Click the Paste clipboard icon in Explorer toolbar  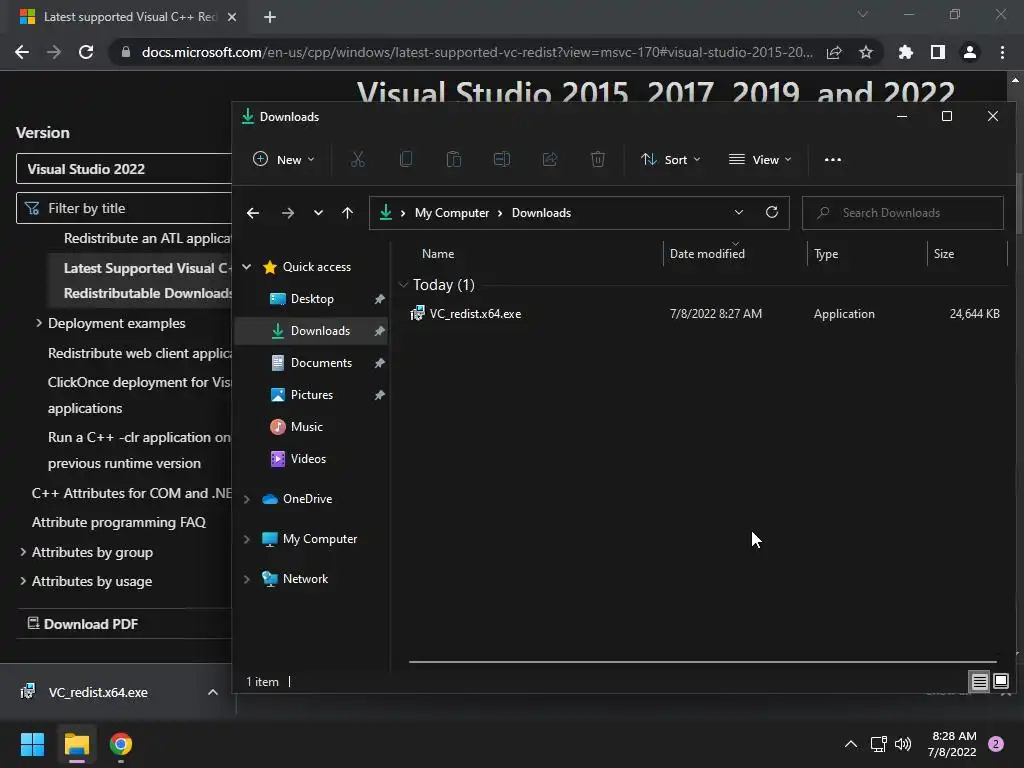pyautogui.click(x=453, y=159)
